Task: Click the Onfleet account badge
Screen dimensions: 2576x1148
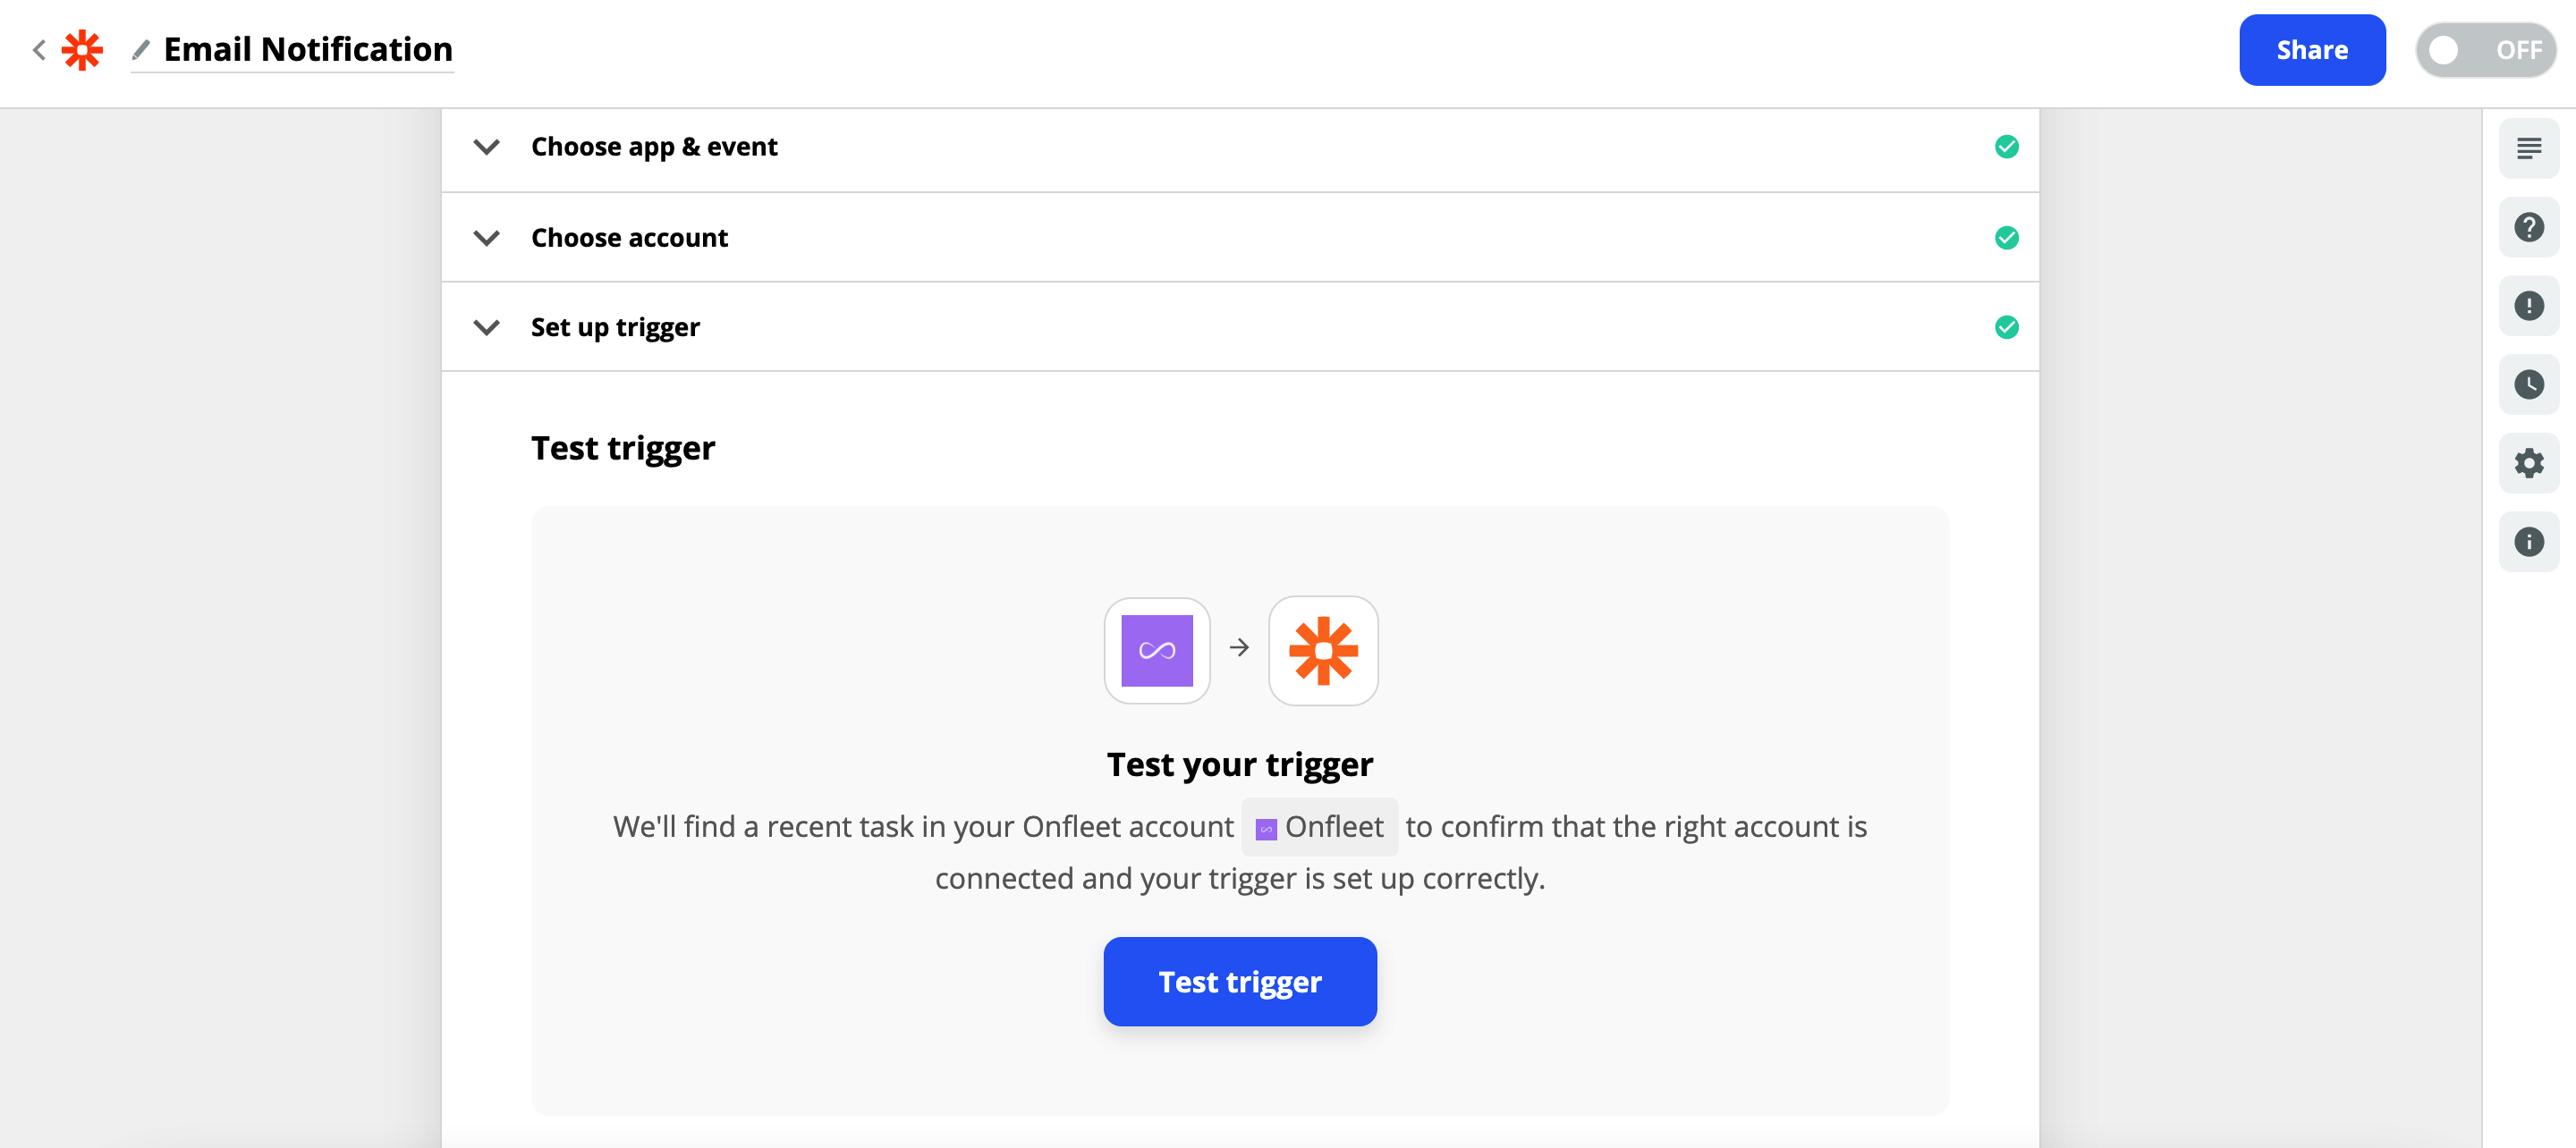Action: coord(1319,827)
